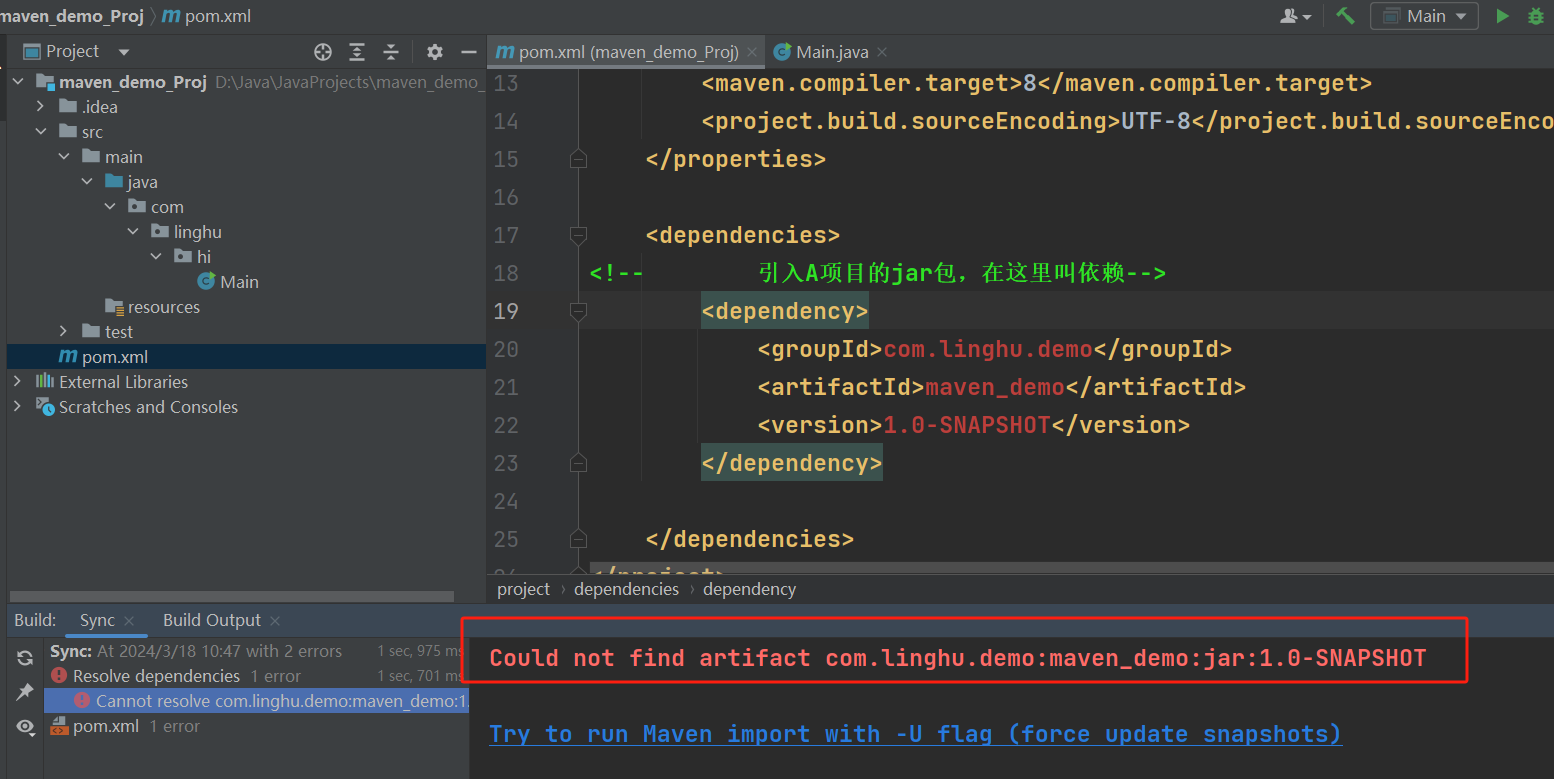Collapse the src folder

(x=41, y=132)
